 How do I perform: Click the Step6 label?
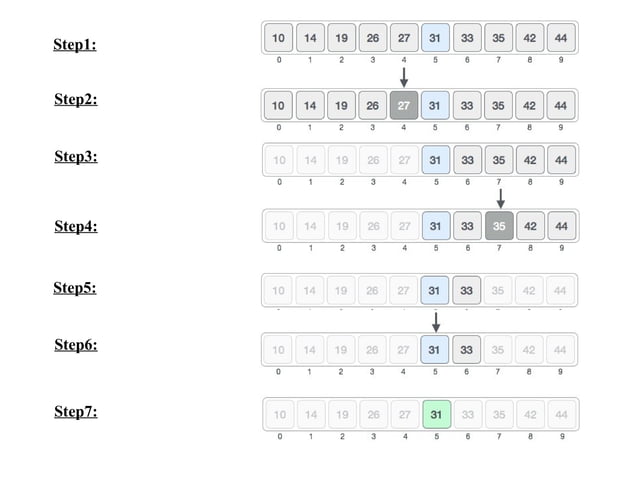tap(76, 345)
